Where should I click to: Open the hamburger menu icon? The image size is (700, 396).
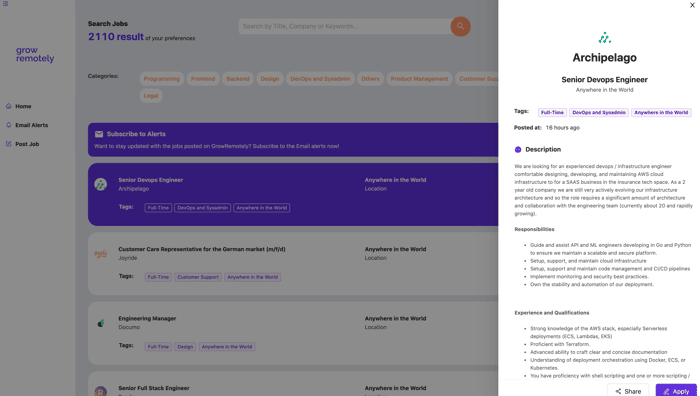[5, 3]
